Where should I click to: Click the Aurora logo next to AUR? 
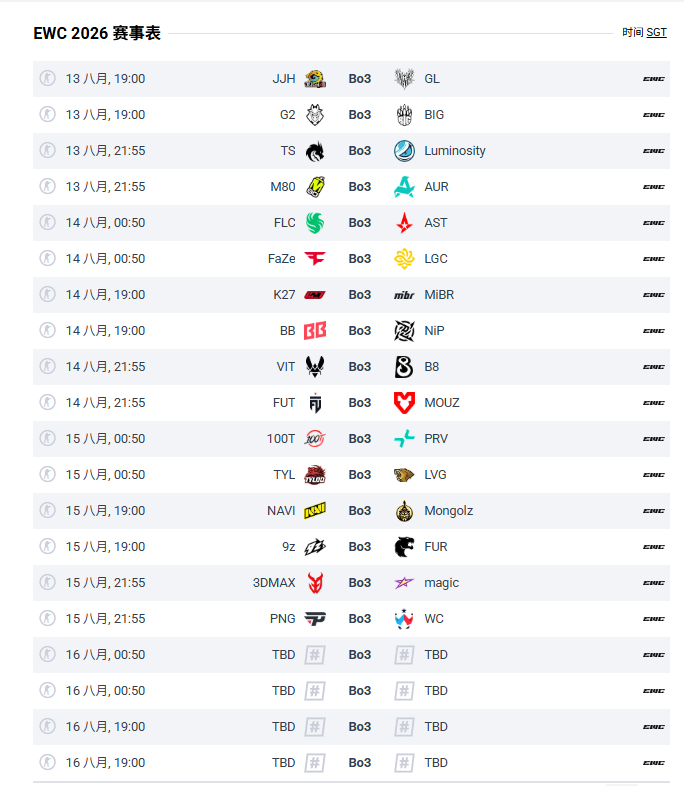click(x=404, y=187)
